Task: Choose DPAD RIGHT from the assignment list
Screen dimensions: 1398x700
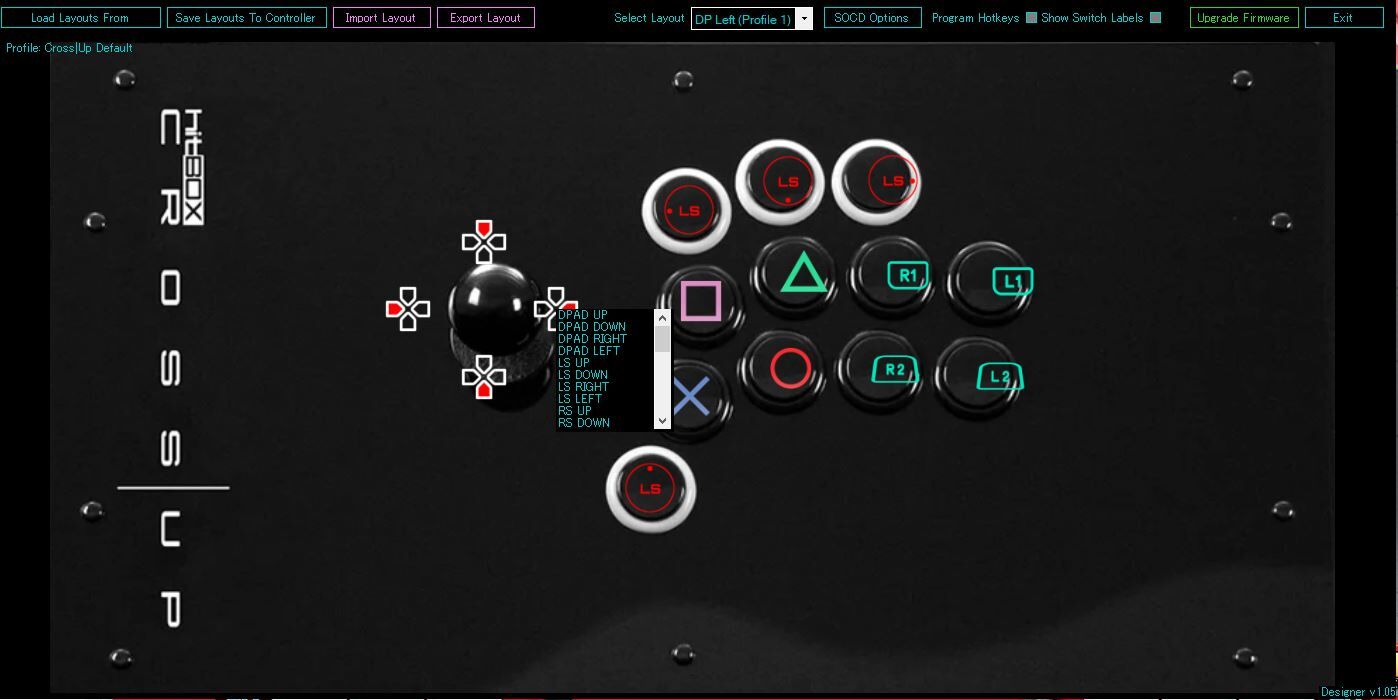Action: (x=591, y=339)
